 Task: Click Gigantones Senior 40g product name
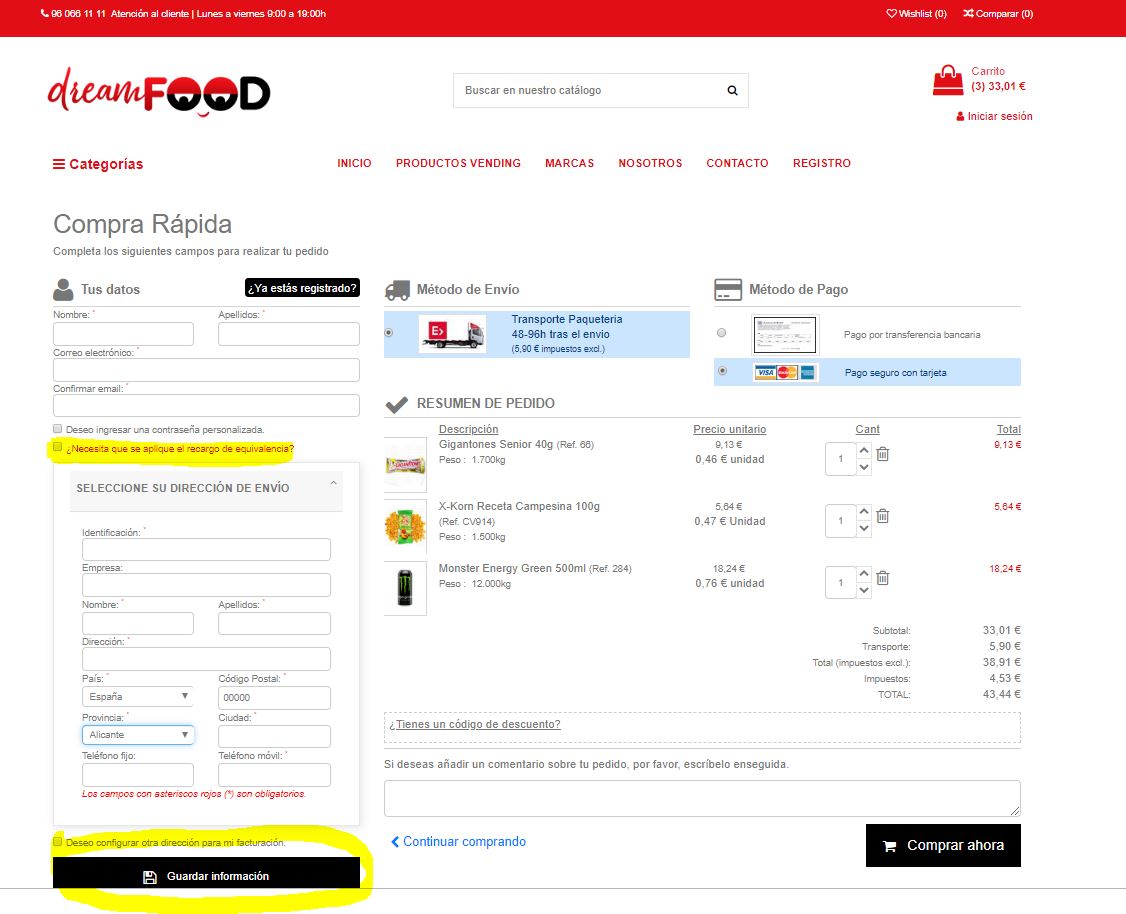point(495,444)
